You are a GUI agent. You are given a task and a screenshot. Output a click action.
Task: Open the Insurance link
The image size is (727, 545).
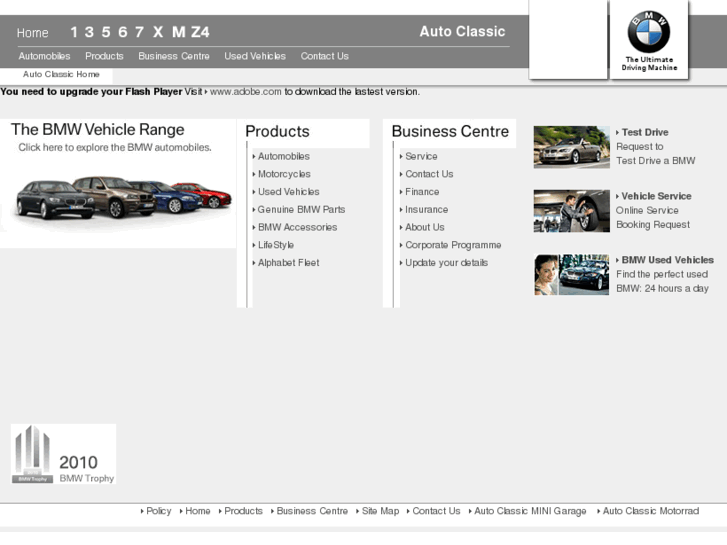tap(427, 210)
